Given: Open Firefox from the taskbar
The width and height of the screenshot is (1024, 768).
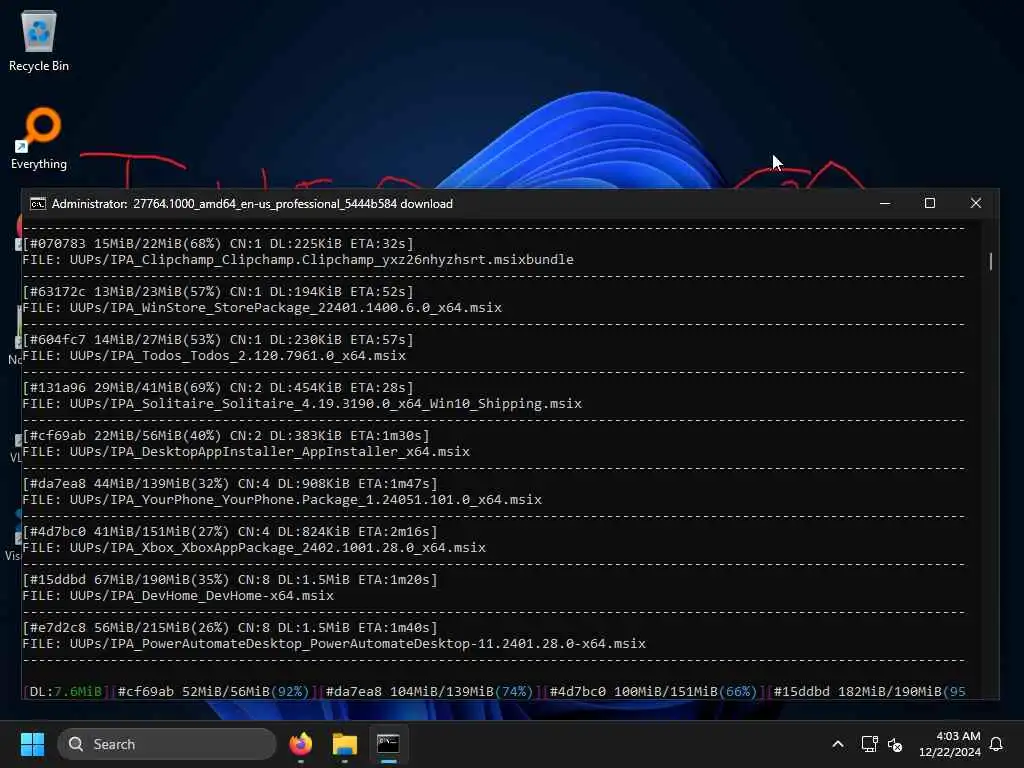Looking at the screenshot, I should [300, 744].
